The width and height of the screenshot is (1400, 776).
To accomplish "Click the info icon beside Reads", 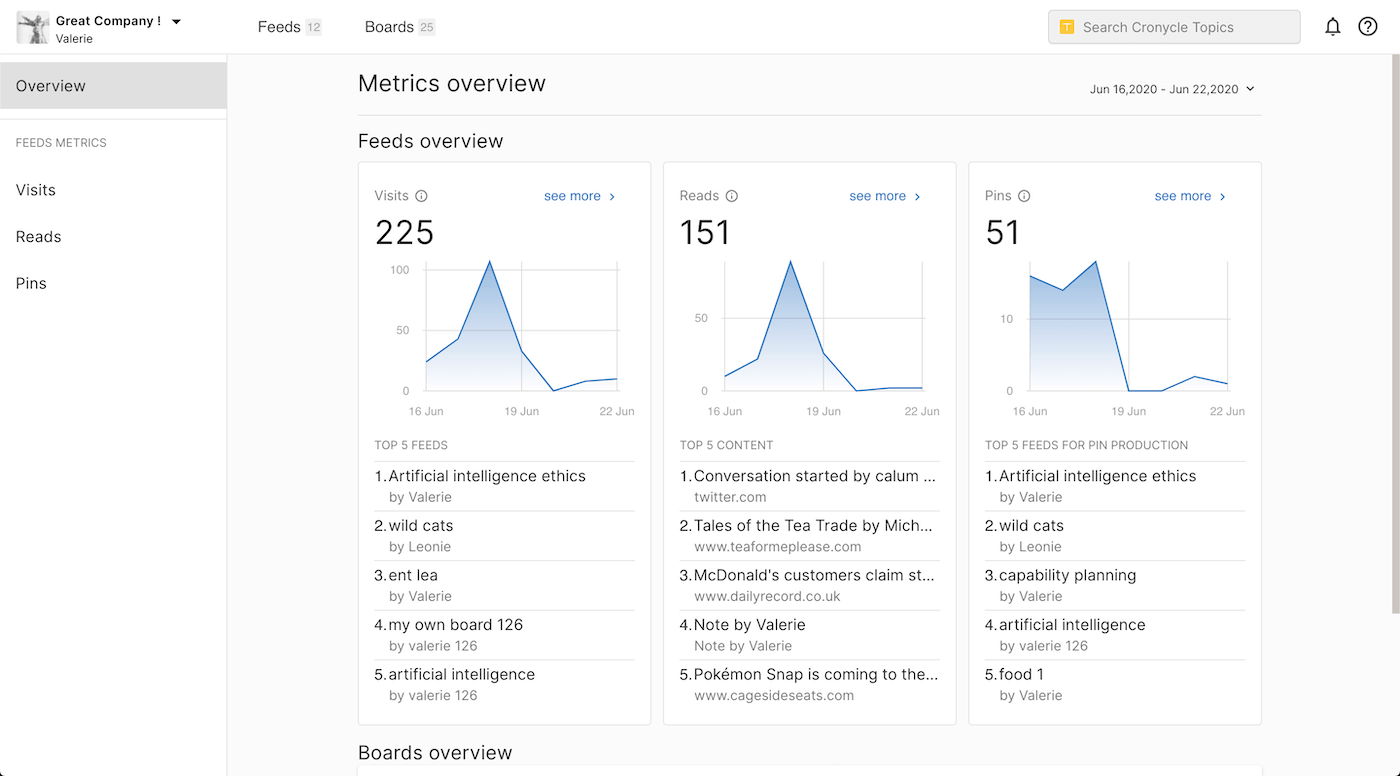I will [x=731, y=196].
